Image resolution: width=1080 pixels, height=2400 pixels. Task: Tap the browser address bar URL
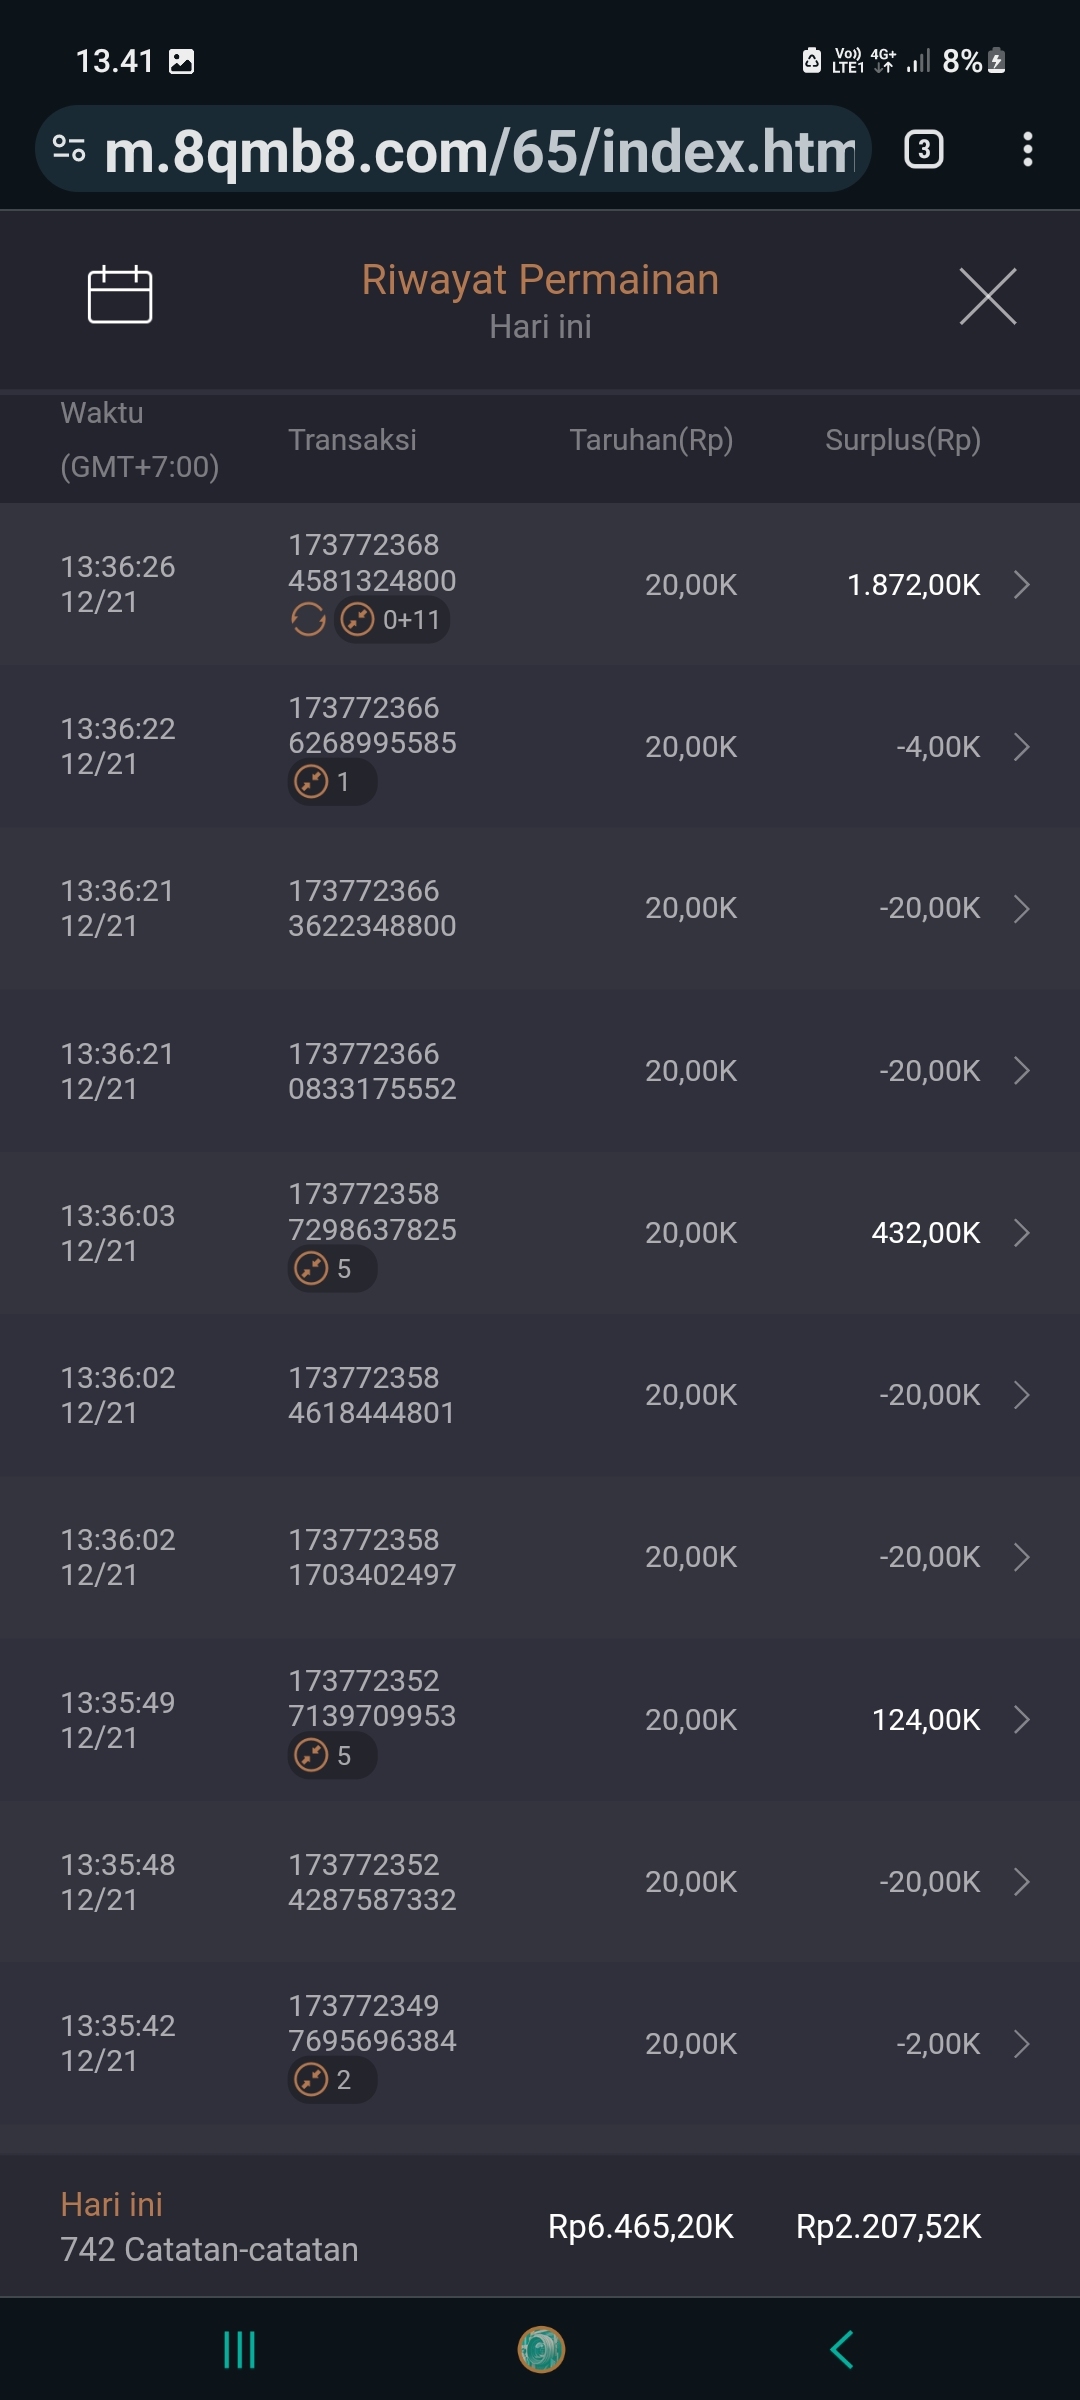coord(480,150)
